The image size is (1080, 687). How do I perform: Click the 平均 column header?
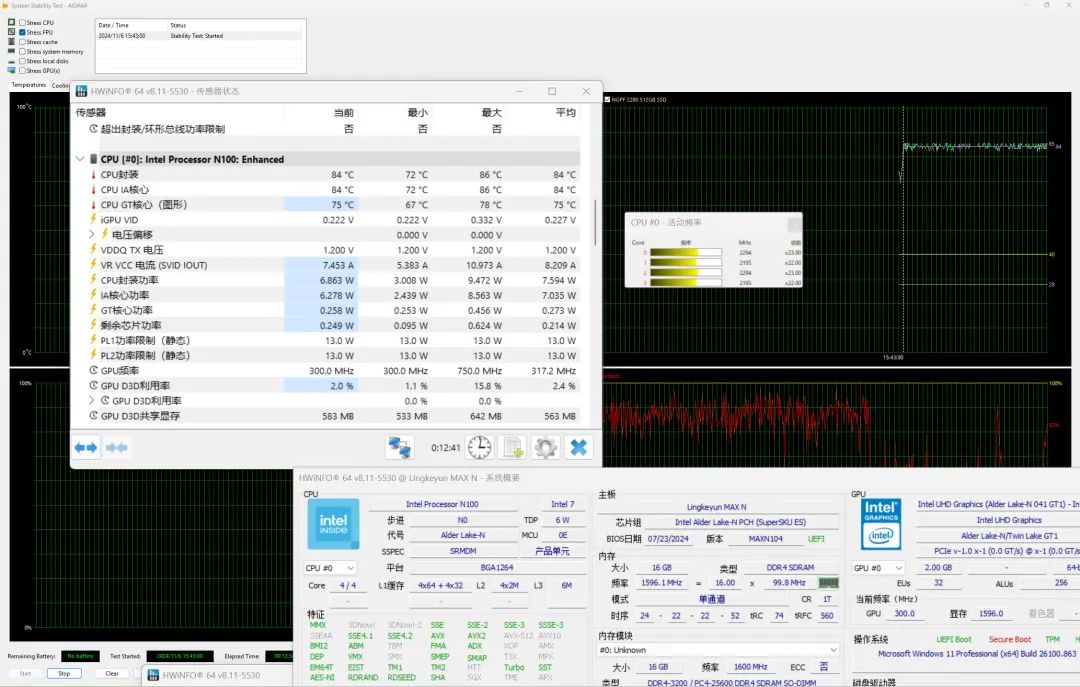pos(565,112)
